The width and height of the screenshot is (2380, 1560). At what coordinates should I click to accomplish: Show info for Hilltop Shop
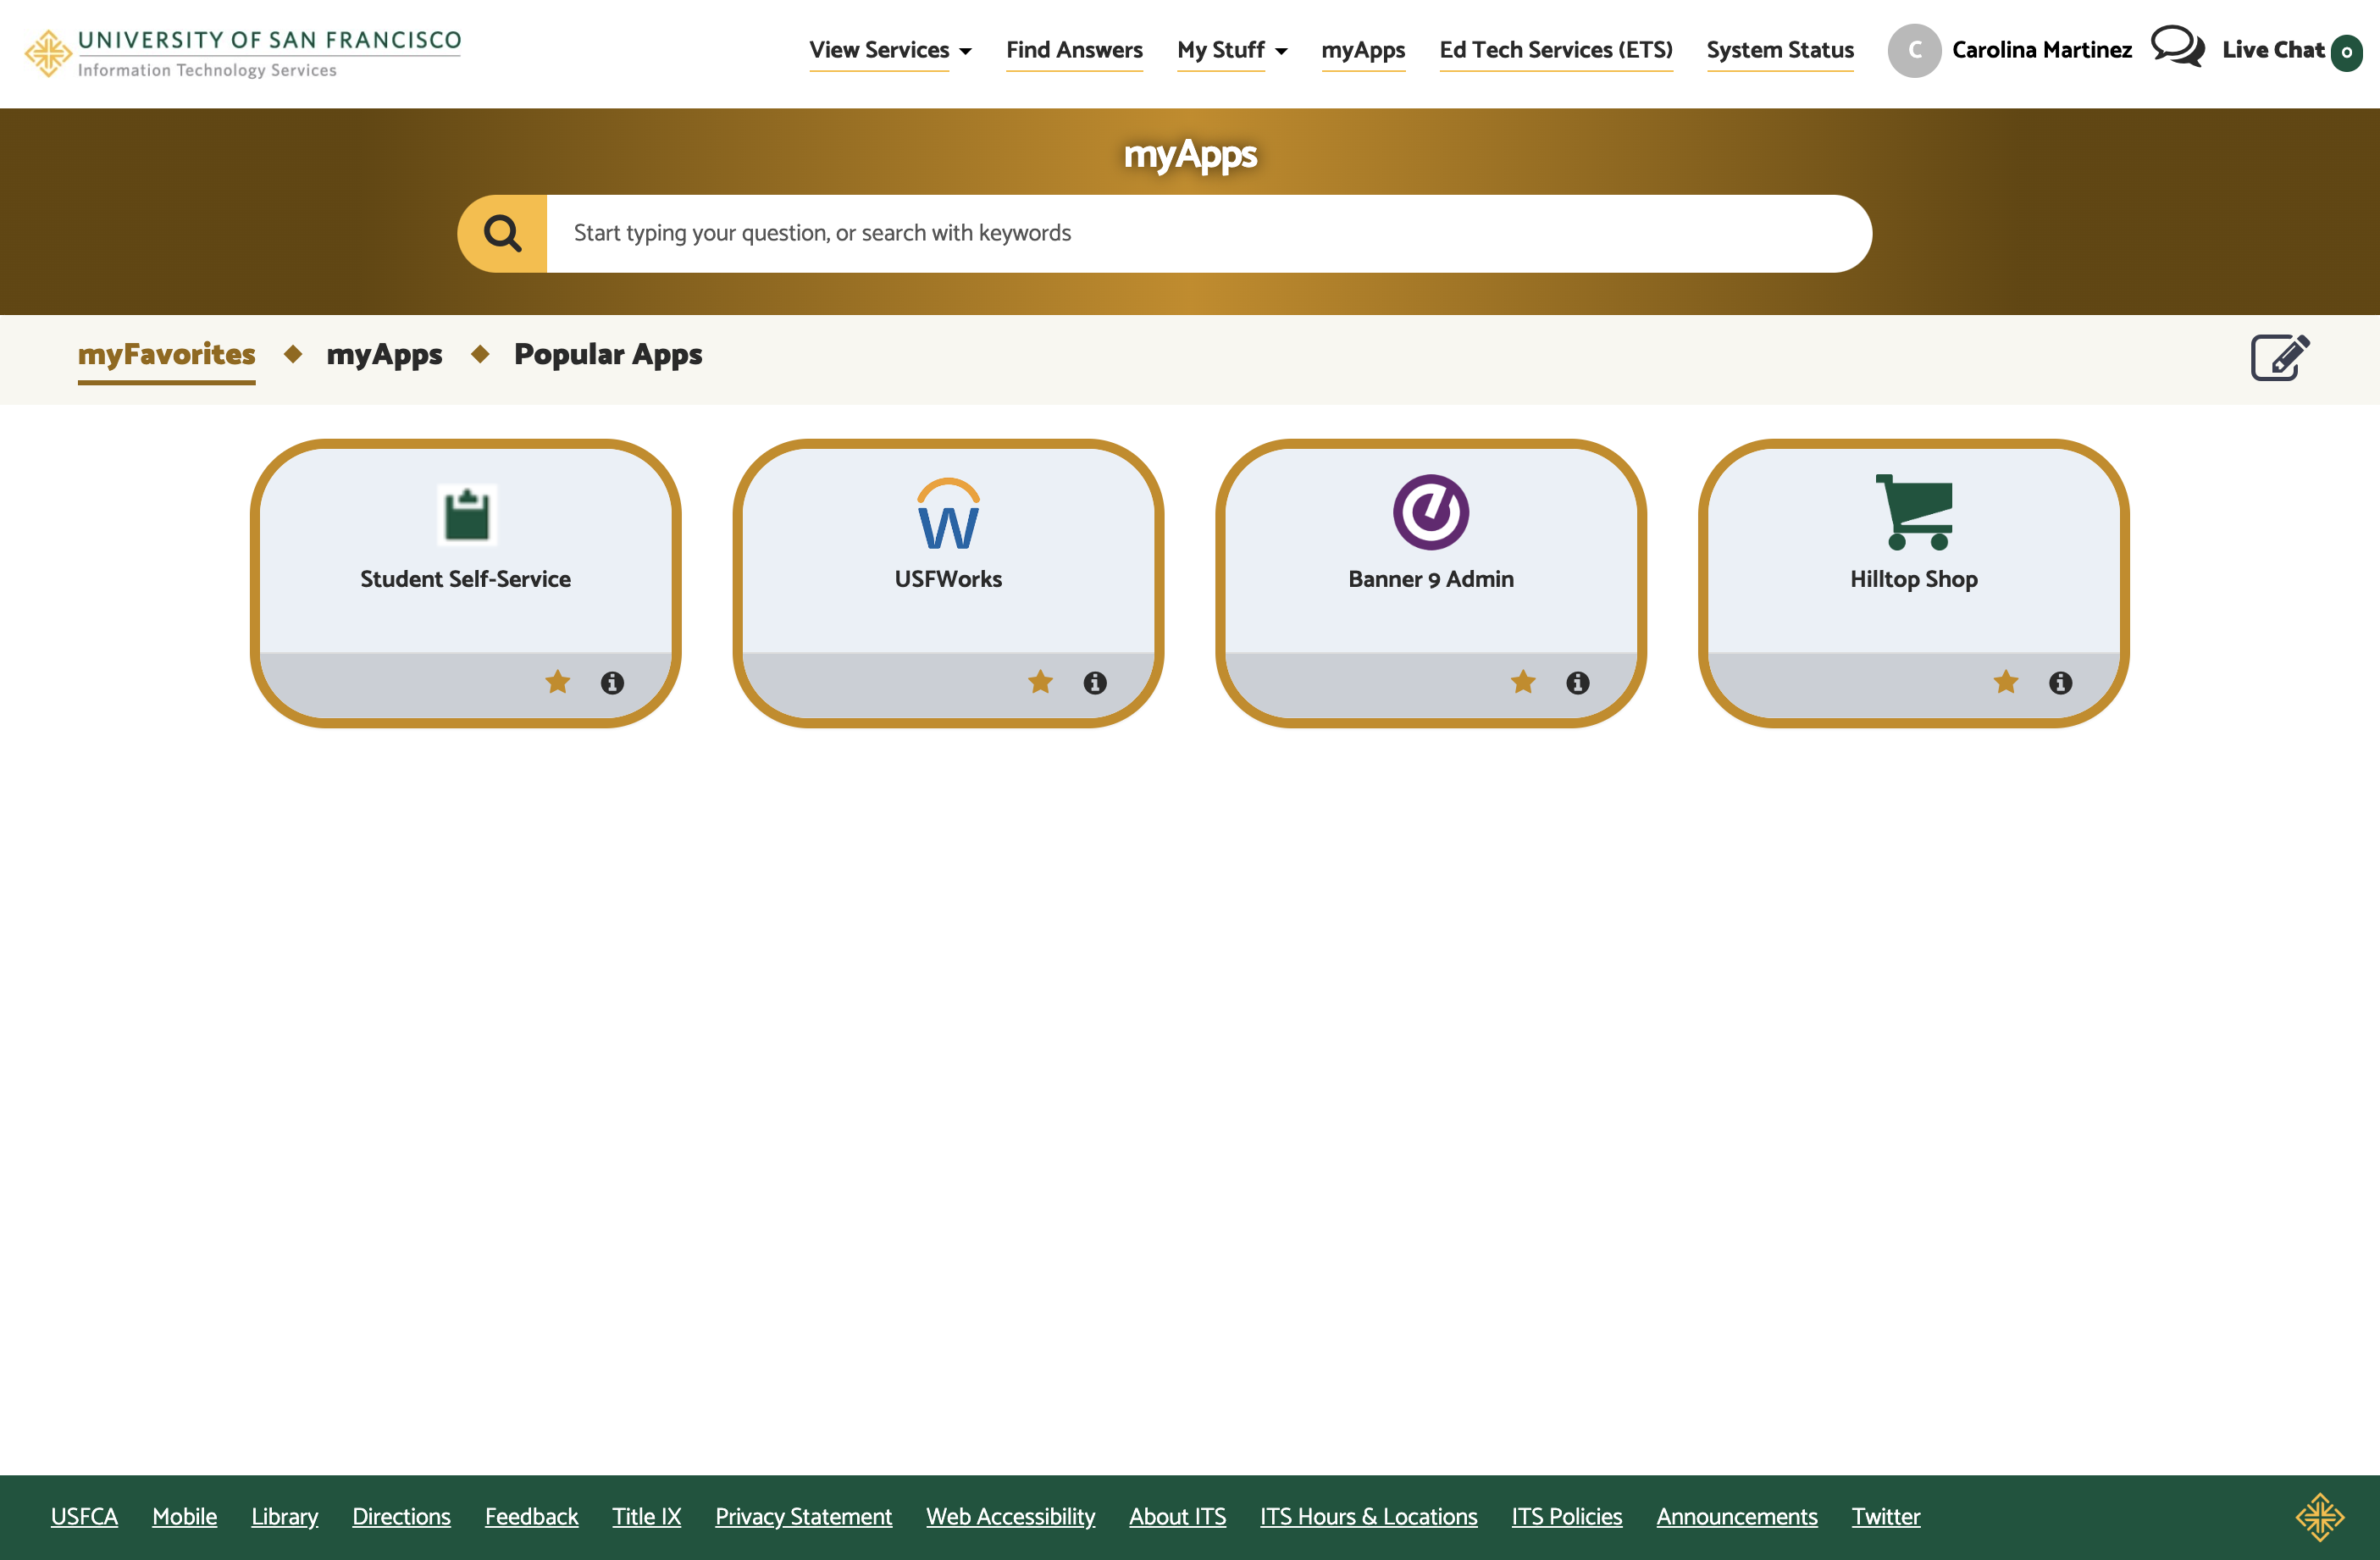[x=2061, y=682]
